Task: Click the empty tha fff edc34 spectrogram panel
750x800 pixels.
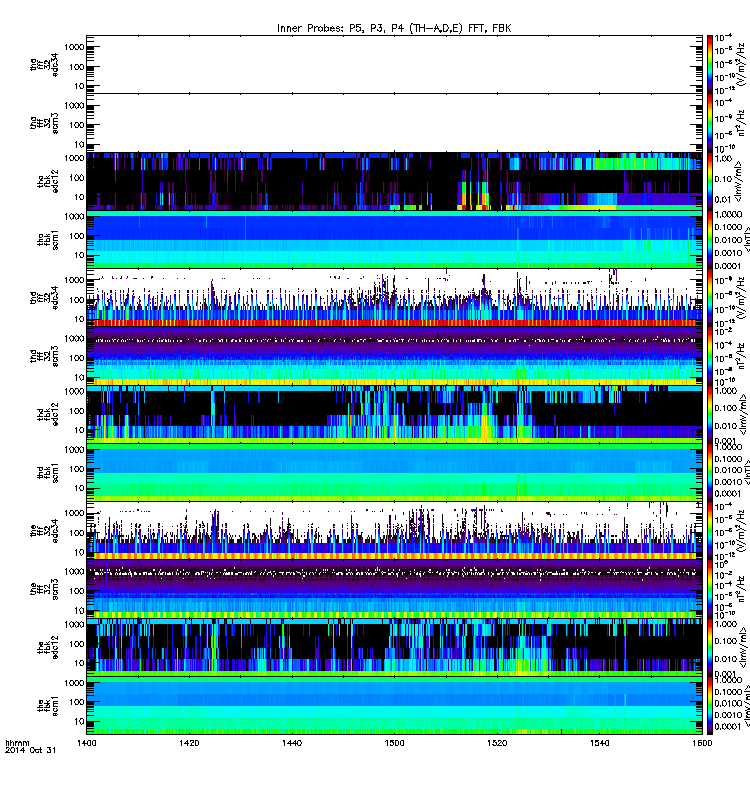Action: pos(394,64)
